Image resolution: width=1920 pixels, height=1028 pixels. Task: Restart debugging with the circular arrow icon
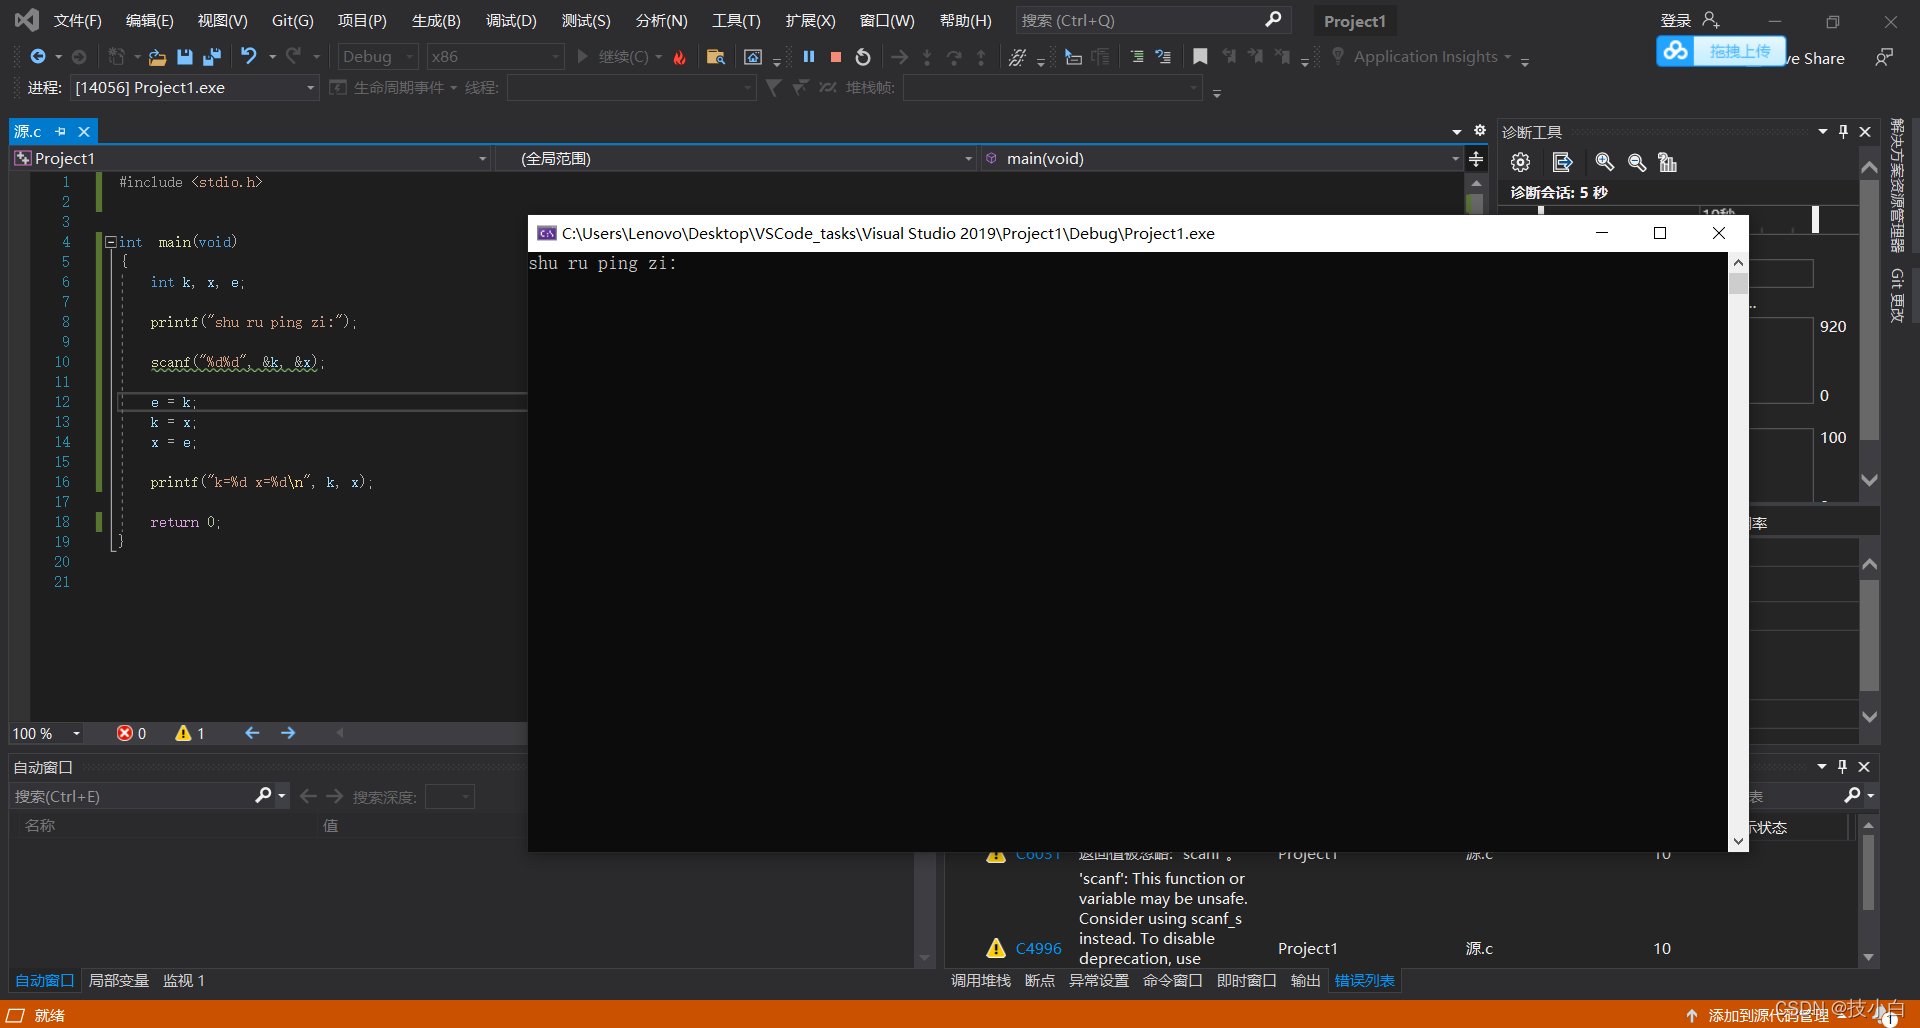tap(863, 57)
